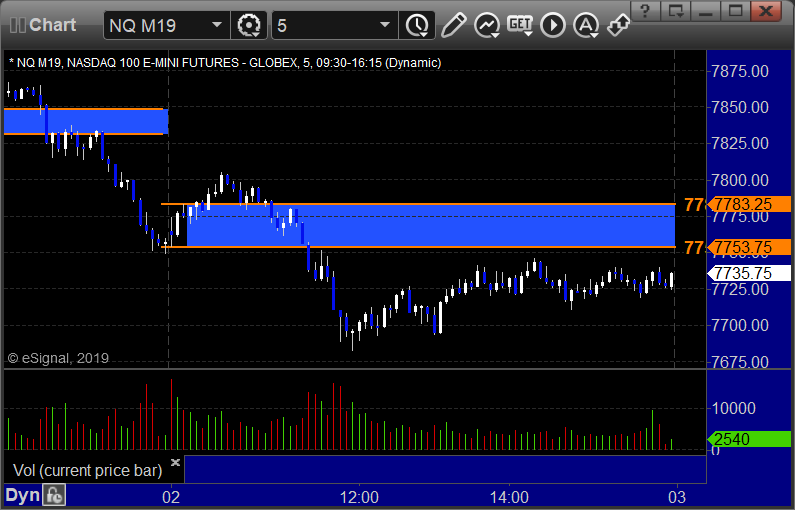The height and width of the screenshot is (510, 795).
Task: Click the 10000 volume axis label
Action: [734, 408]
